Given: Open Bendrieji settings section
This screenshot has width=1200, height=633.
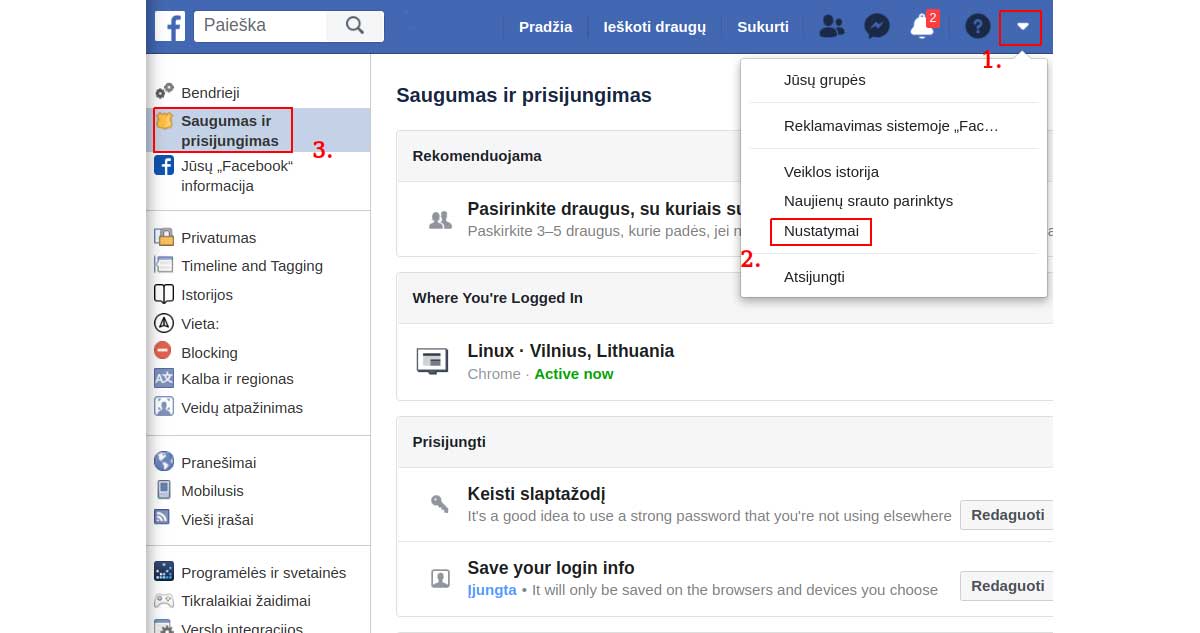Looking at the screenshot, I should click(x=210, y=92).
